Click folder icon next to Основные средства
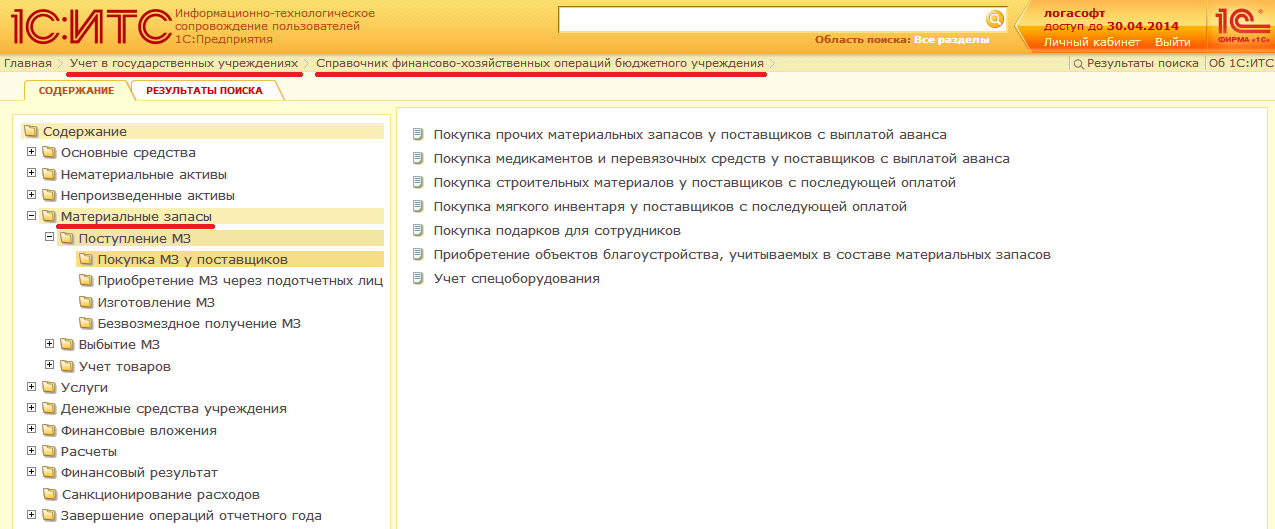1275x529 pixels. click(x=49, y=153)
